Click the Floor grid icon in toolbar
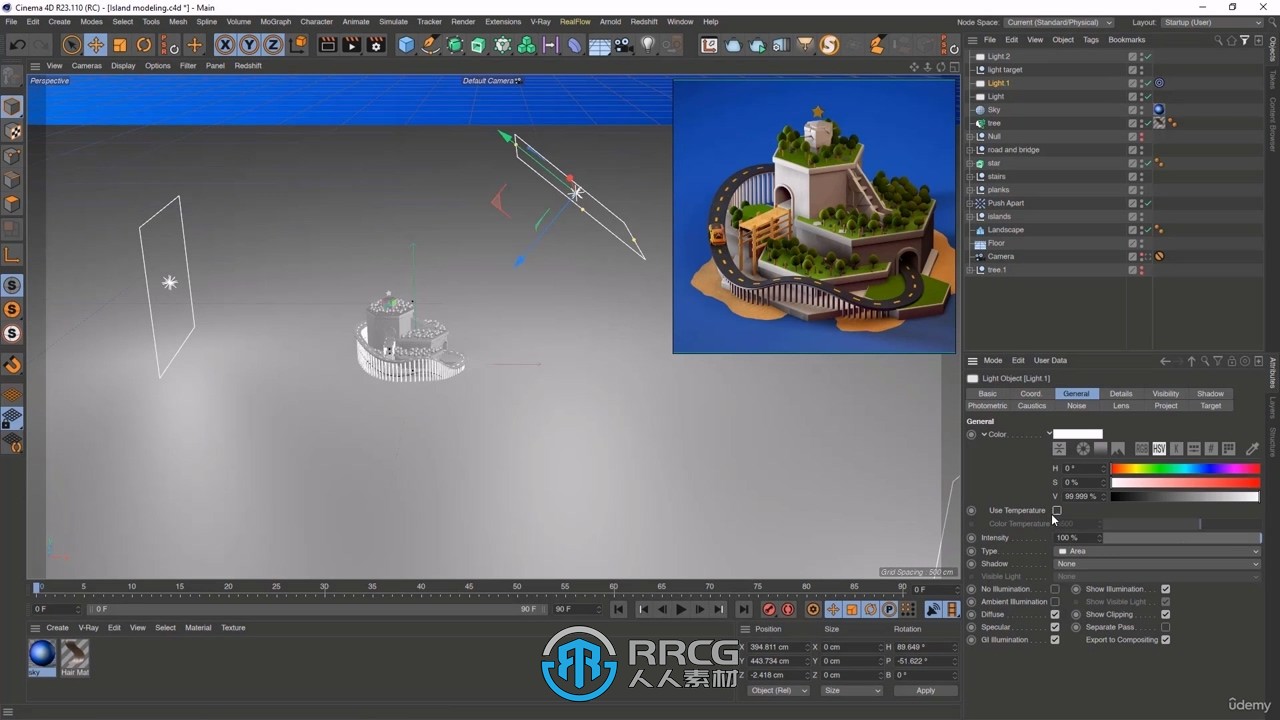The height and width of the screenshot is (720, 1280). 600,44
